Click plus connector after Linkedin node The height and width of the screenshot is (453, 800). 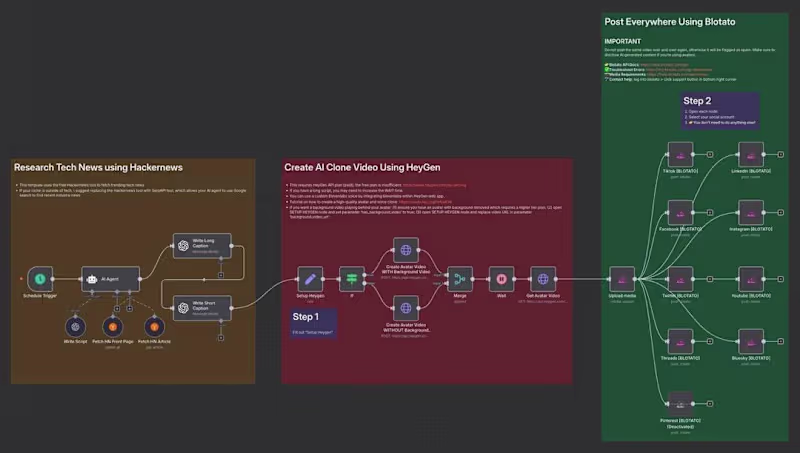tap(781, 154)
